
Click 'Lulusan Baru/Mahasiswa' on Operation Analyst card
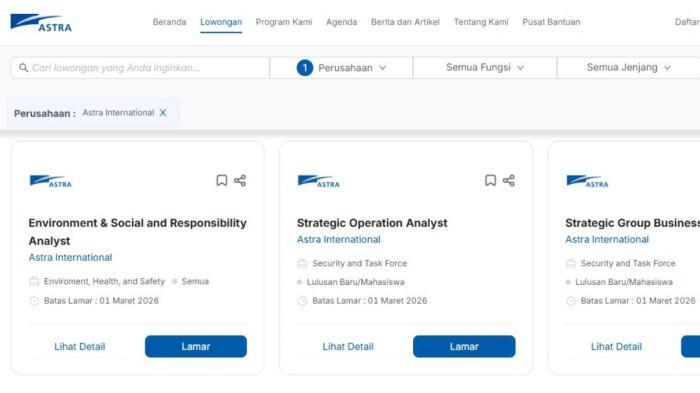(356, 282)
